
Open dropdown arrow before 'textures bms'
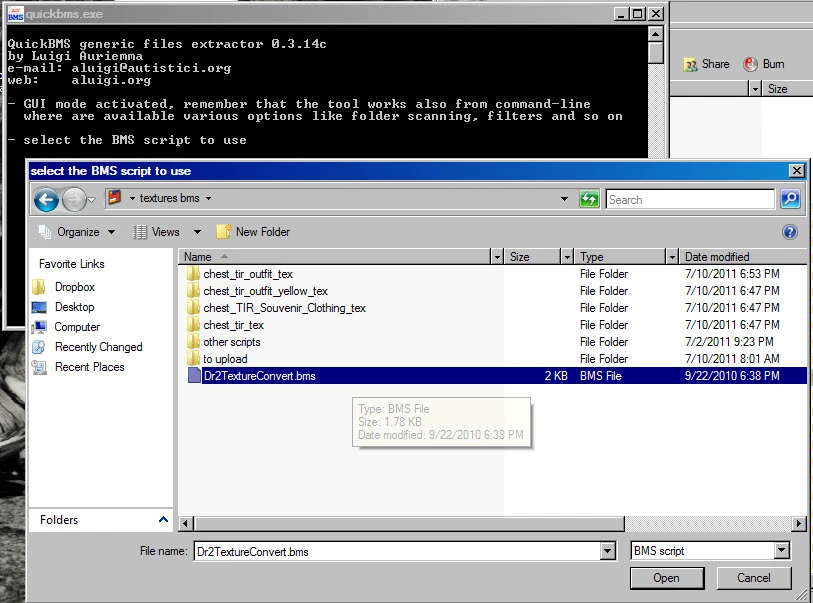tap(132, 199)
